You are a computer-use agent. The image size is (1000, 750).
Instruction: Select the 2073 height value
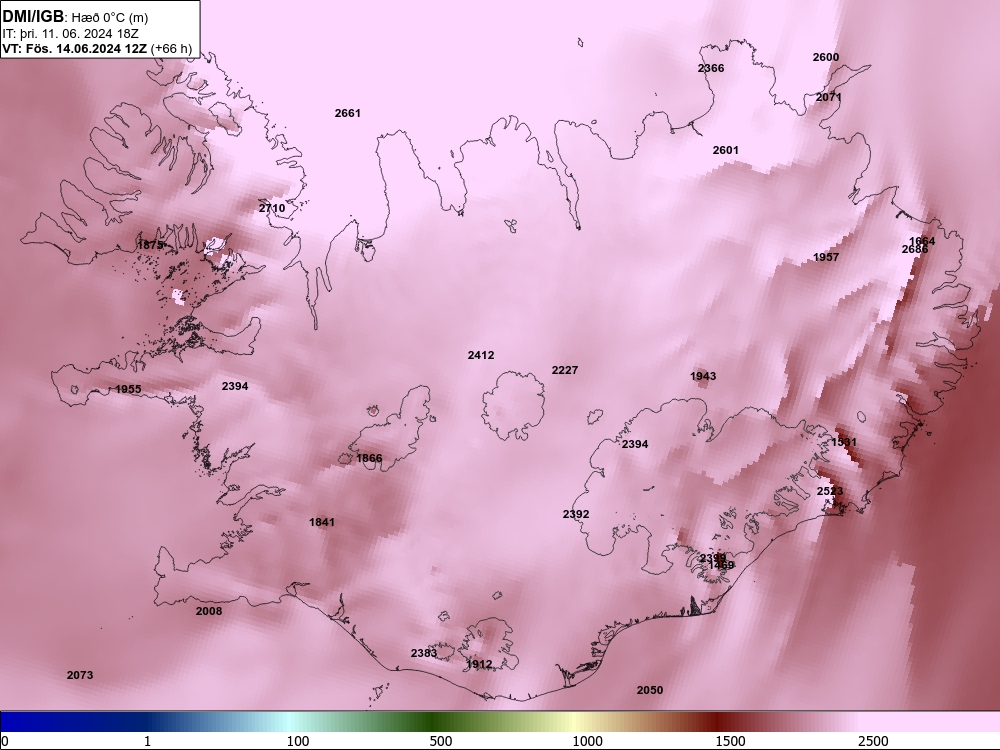click(x=80, y=675)
